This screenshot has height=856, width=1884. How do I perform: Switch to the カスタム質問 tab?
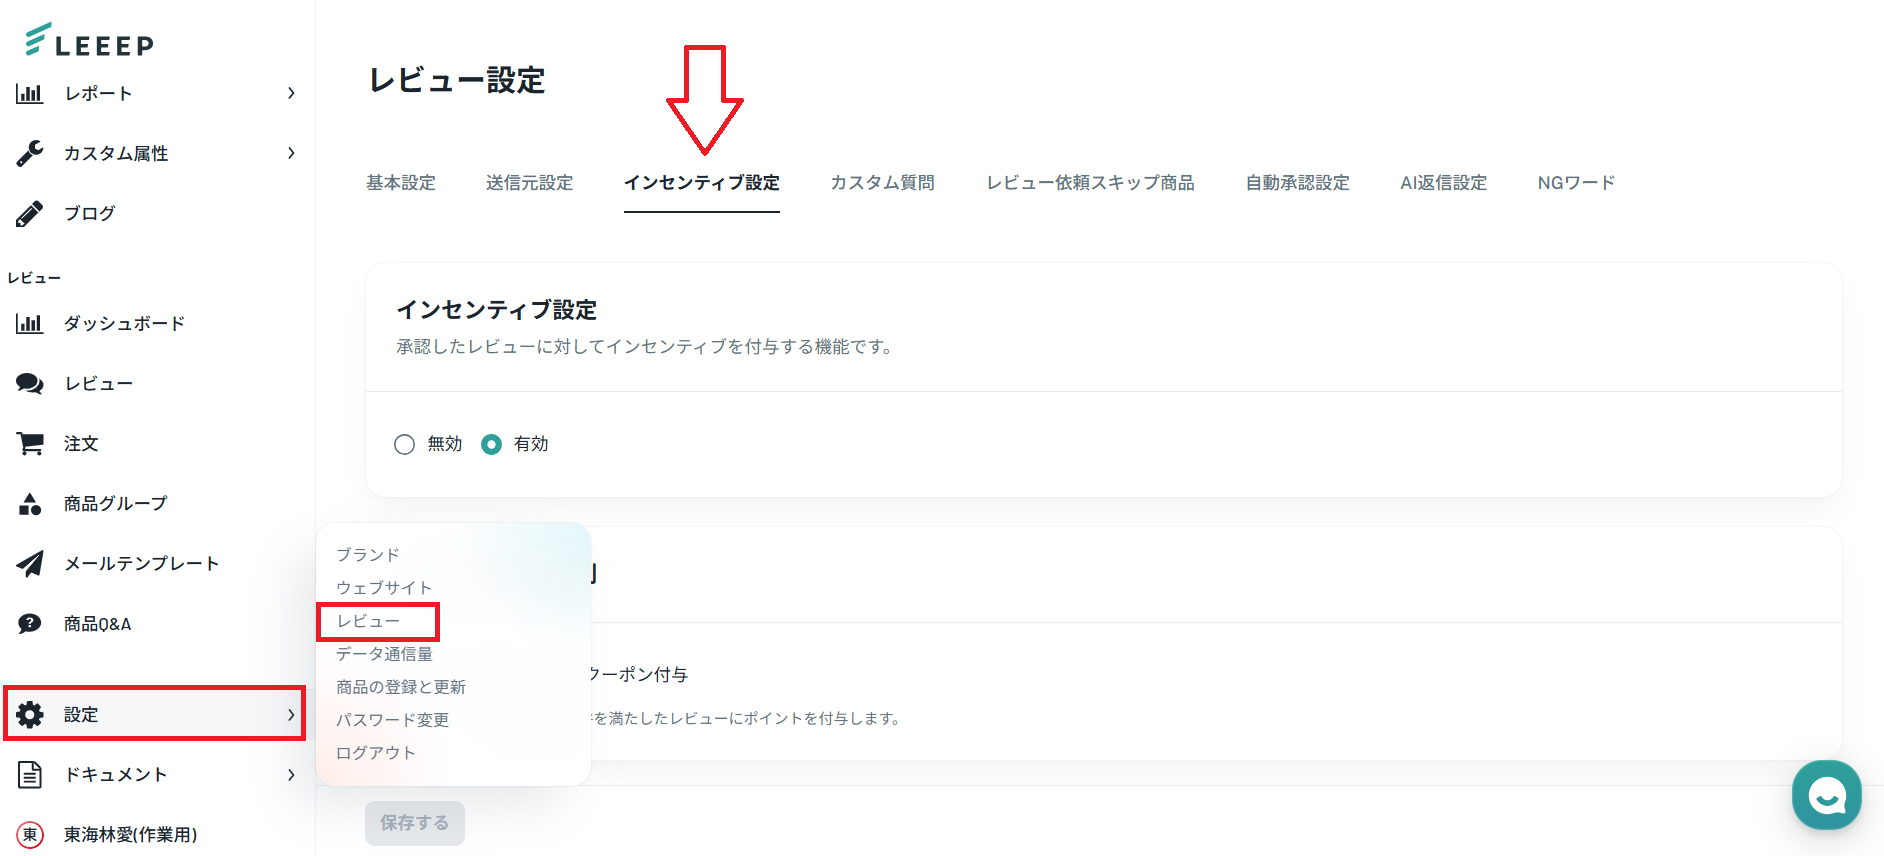tap(882, 183)
